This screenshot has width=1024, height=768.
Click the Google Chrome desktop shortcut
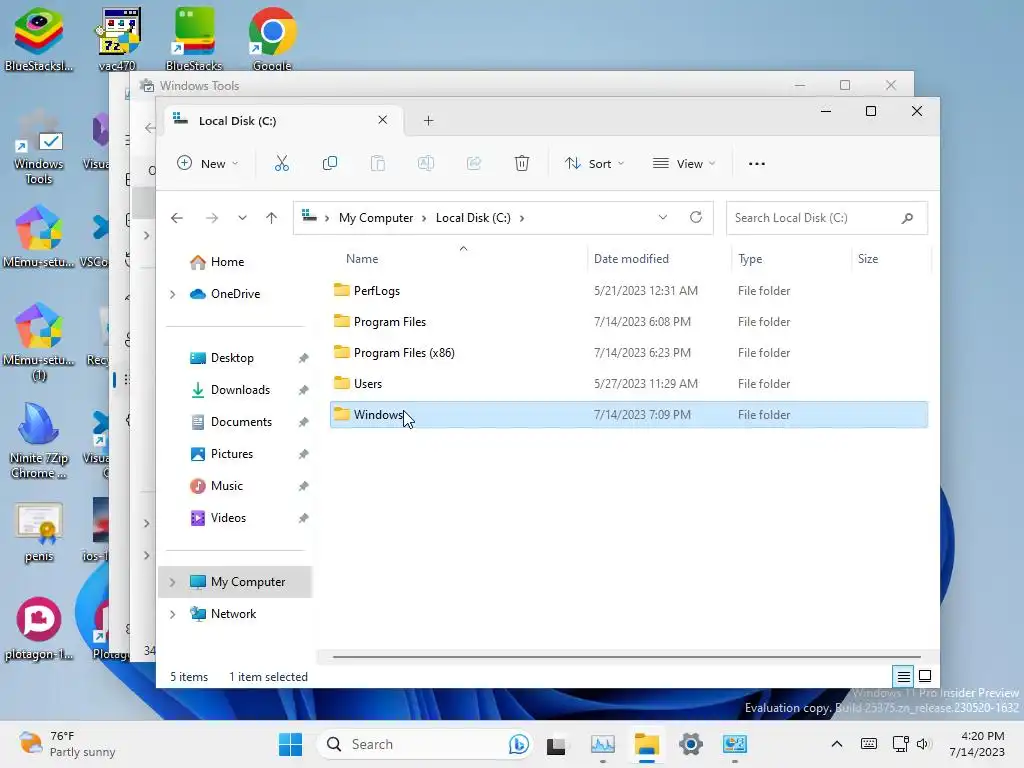(x=272, y=38)
